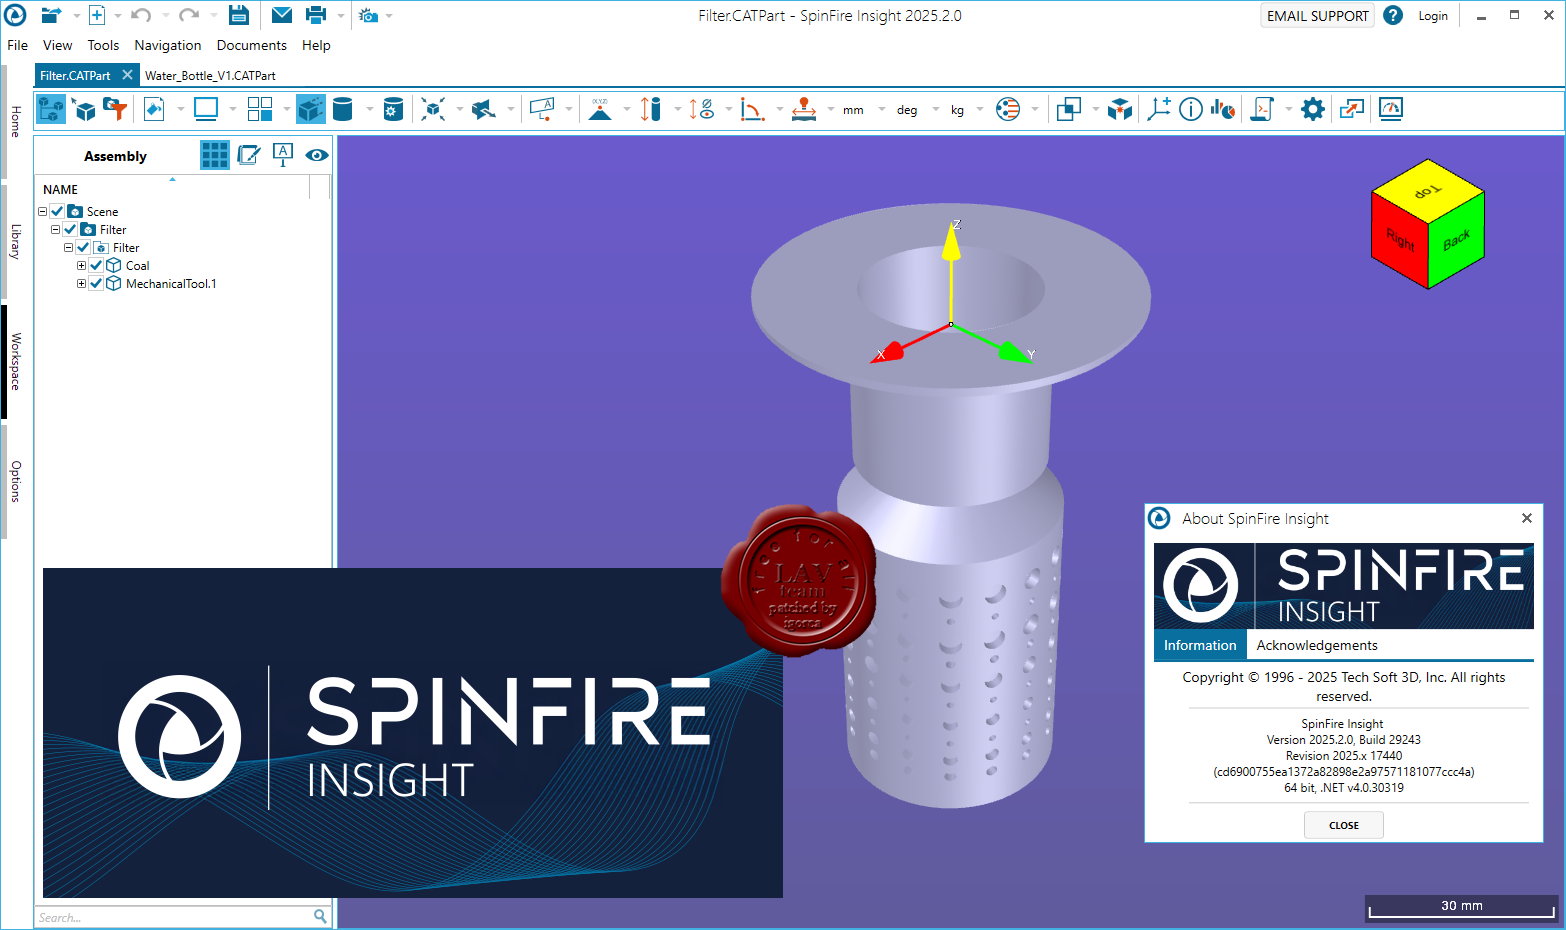Toggle the eye visibility icon in Assembly panel

pyautogui.click(x=317, y=155)
